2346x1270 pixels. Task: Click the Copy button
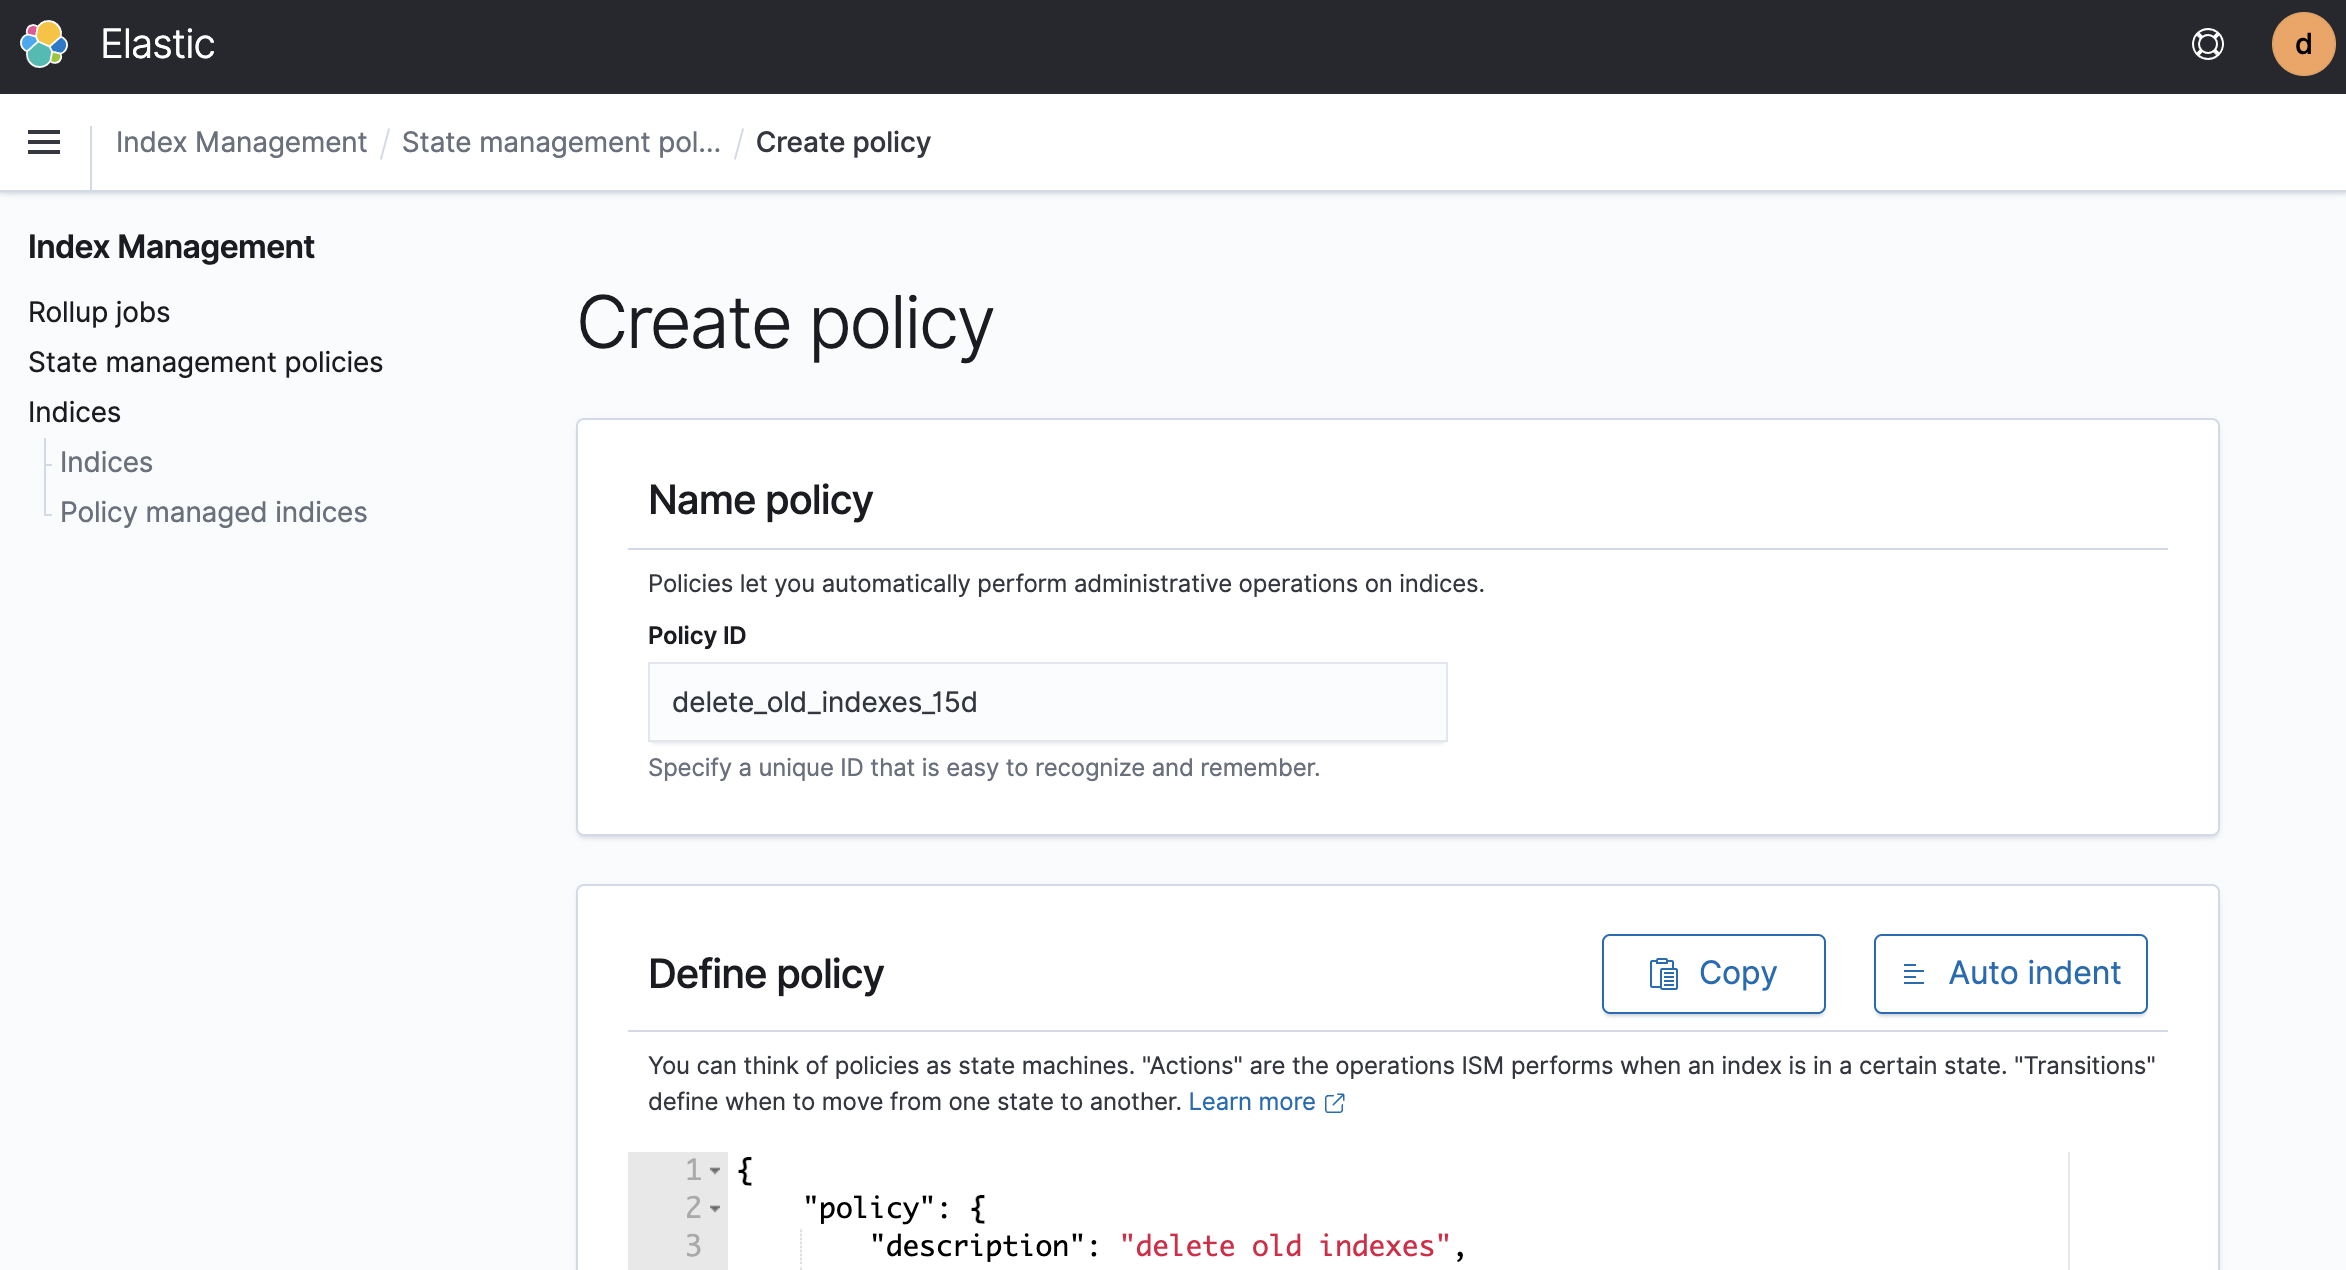coord(1713,974)
